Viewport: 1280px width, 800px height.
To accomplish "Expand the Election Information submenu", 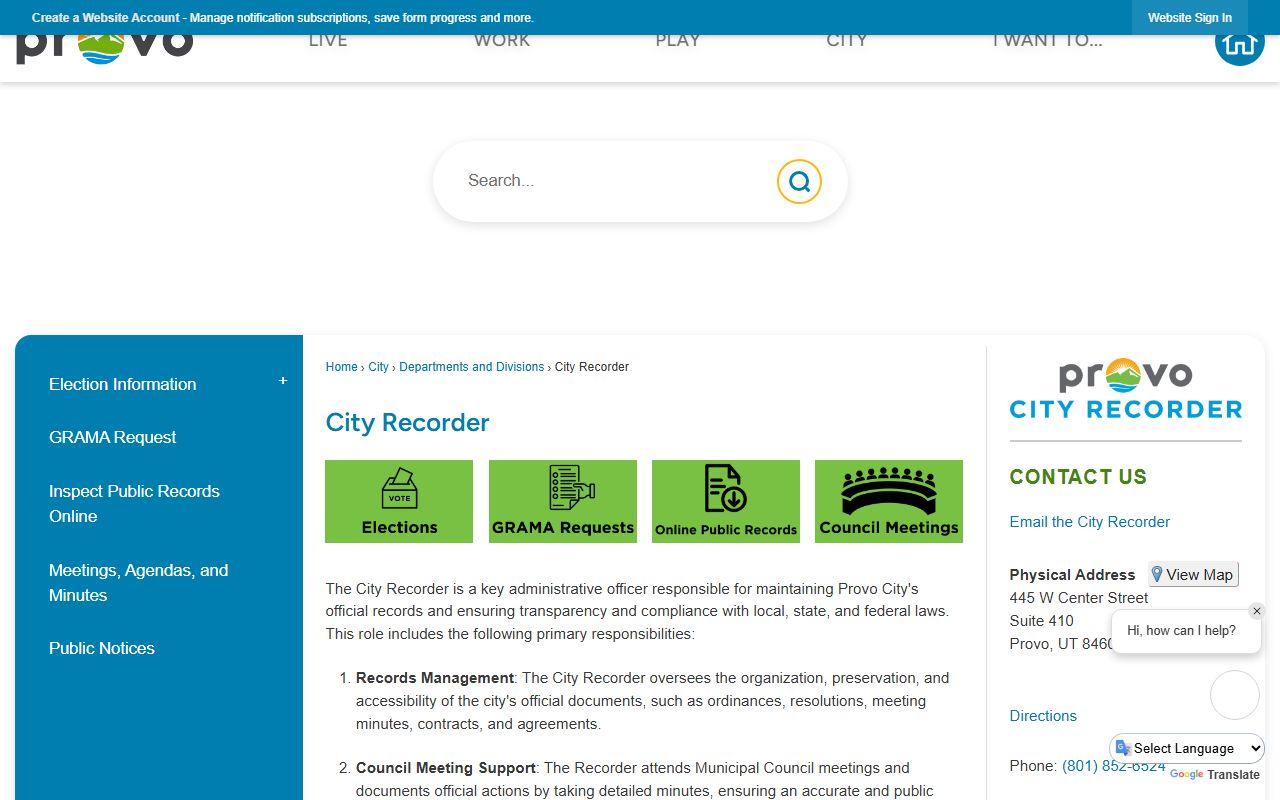I will pyautogui.click(x=283, y=381).
